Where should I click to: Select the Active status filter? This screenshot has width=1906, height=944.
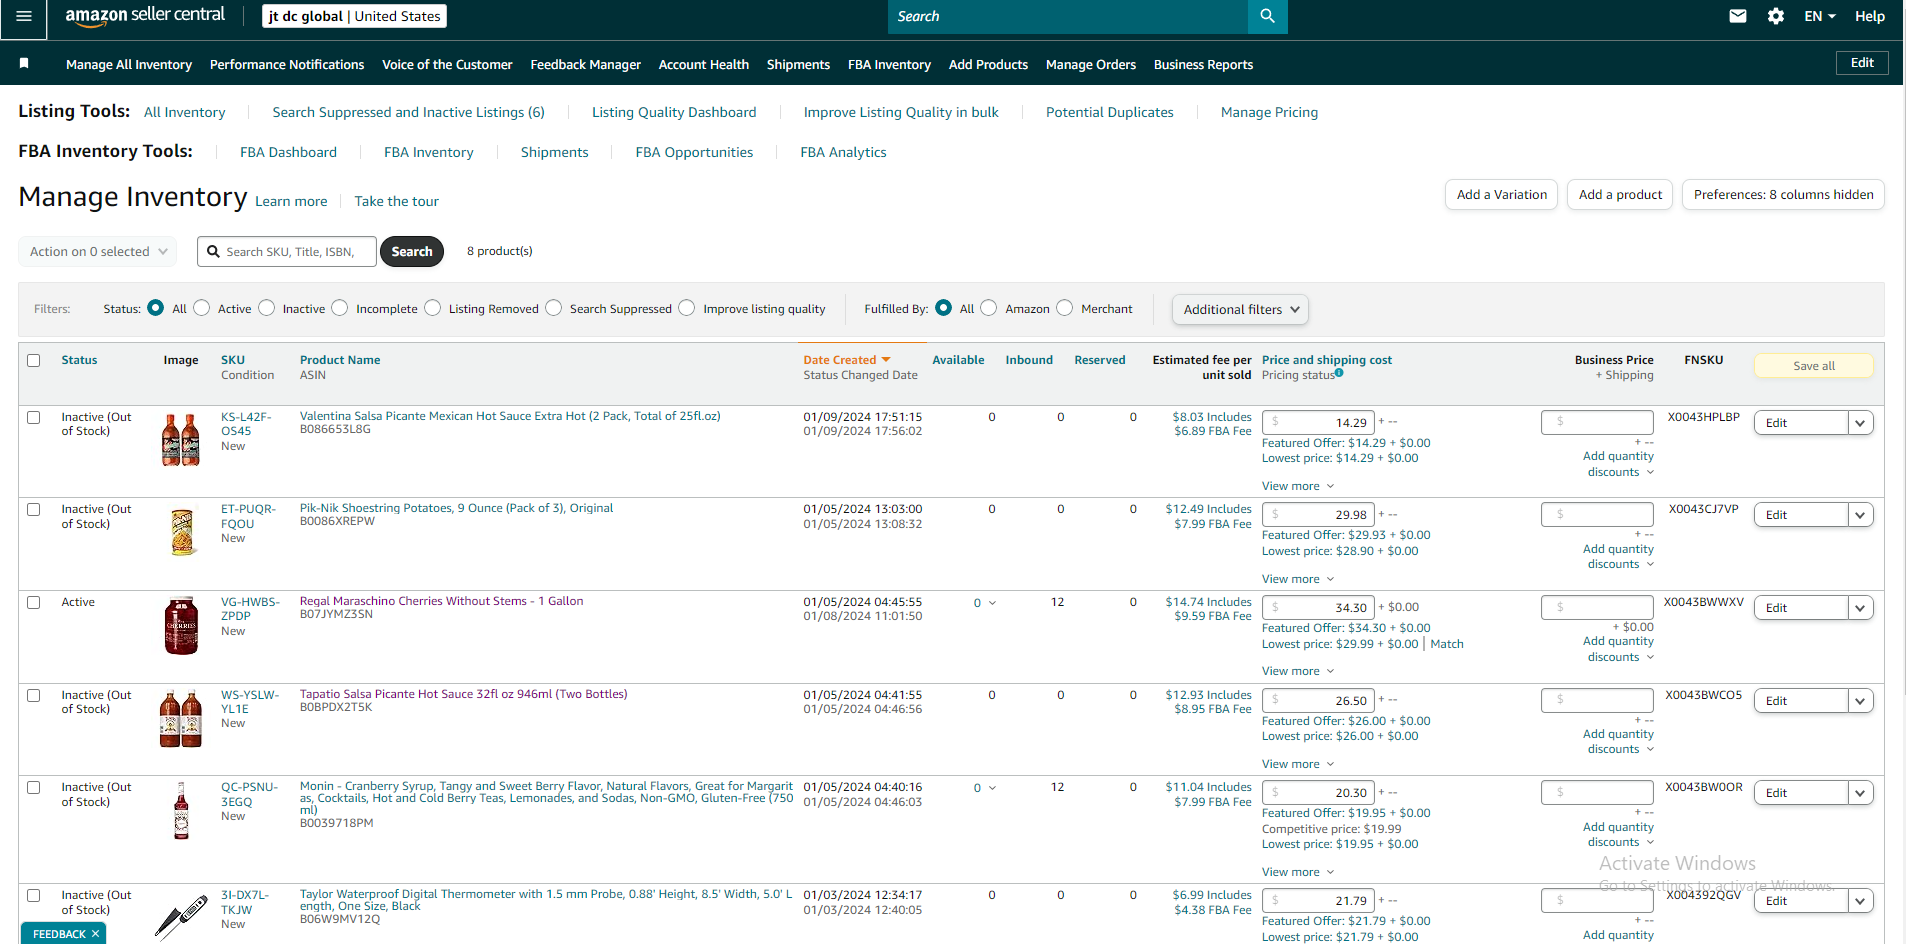(202, 308)
